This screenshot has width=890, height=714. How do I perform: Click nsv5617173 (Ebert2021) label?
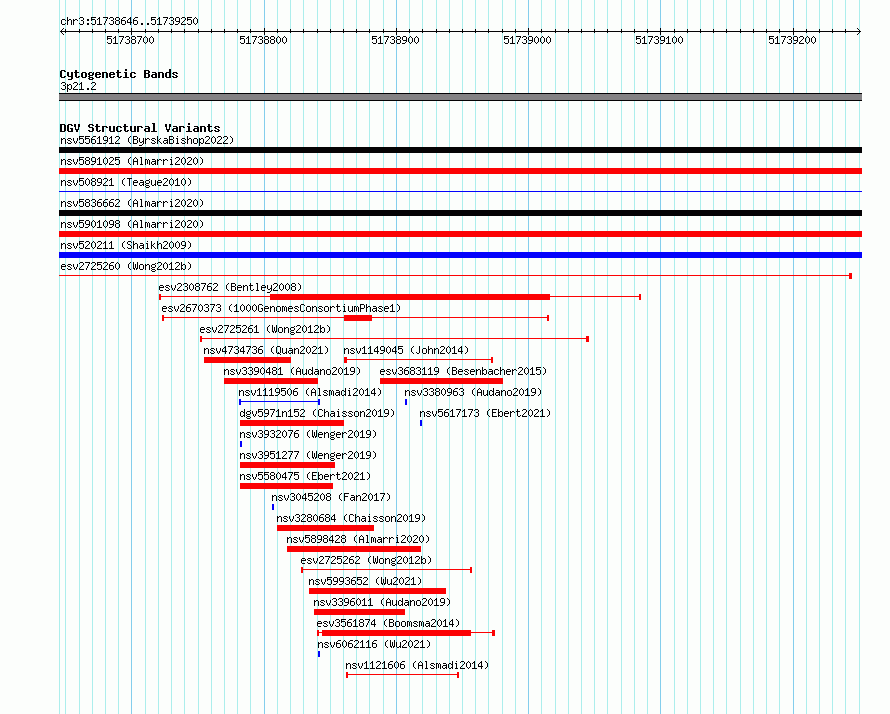click(485, 413)
